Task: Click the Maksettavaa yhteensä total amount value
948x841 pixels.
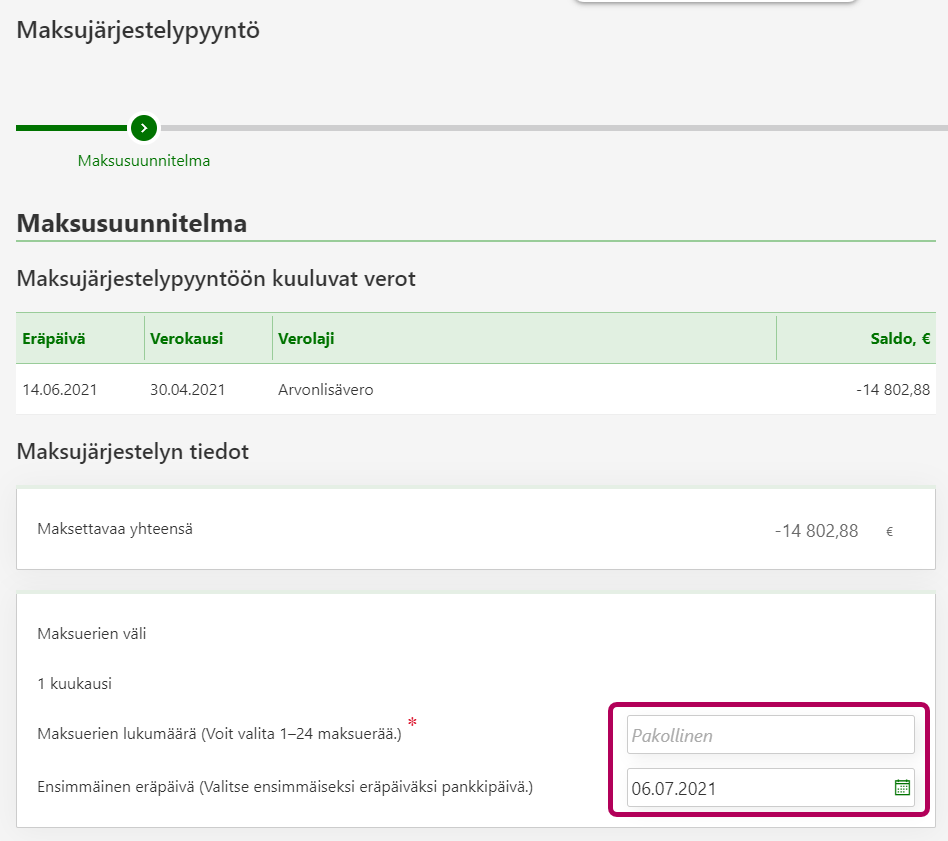Action: [816, 531]
